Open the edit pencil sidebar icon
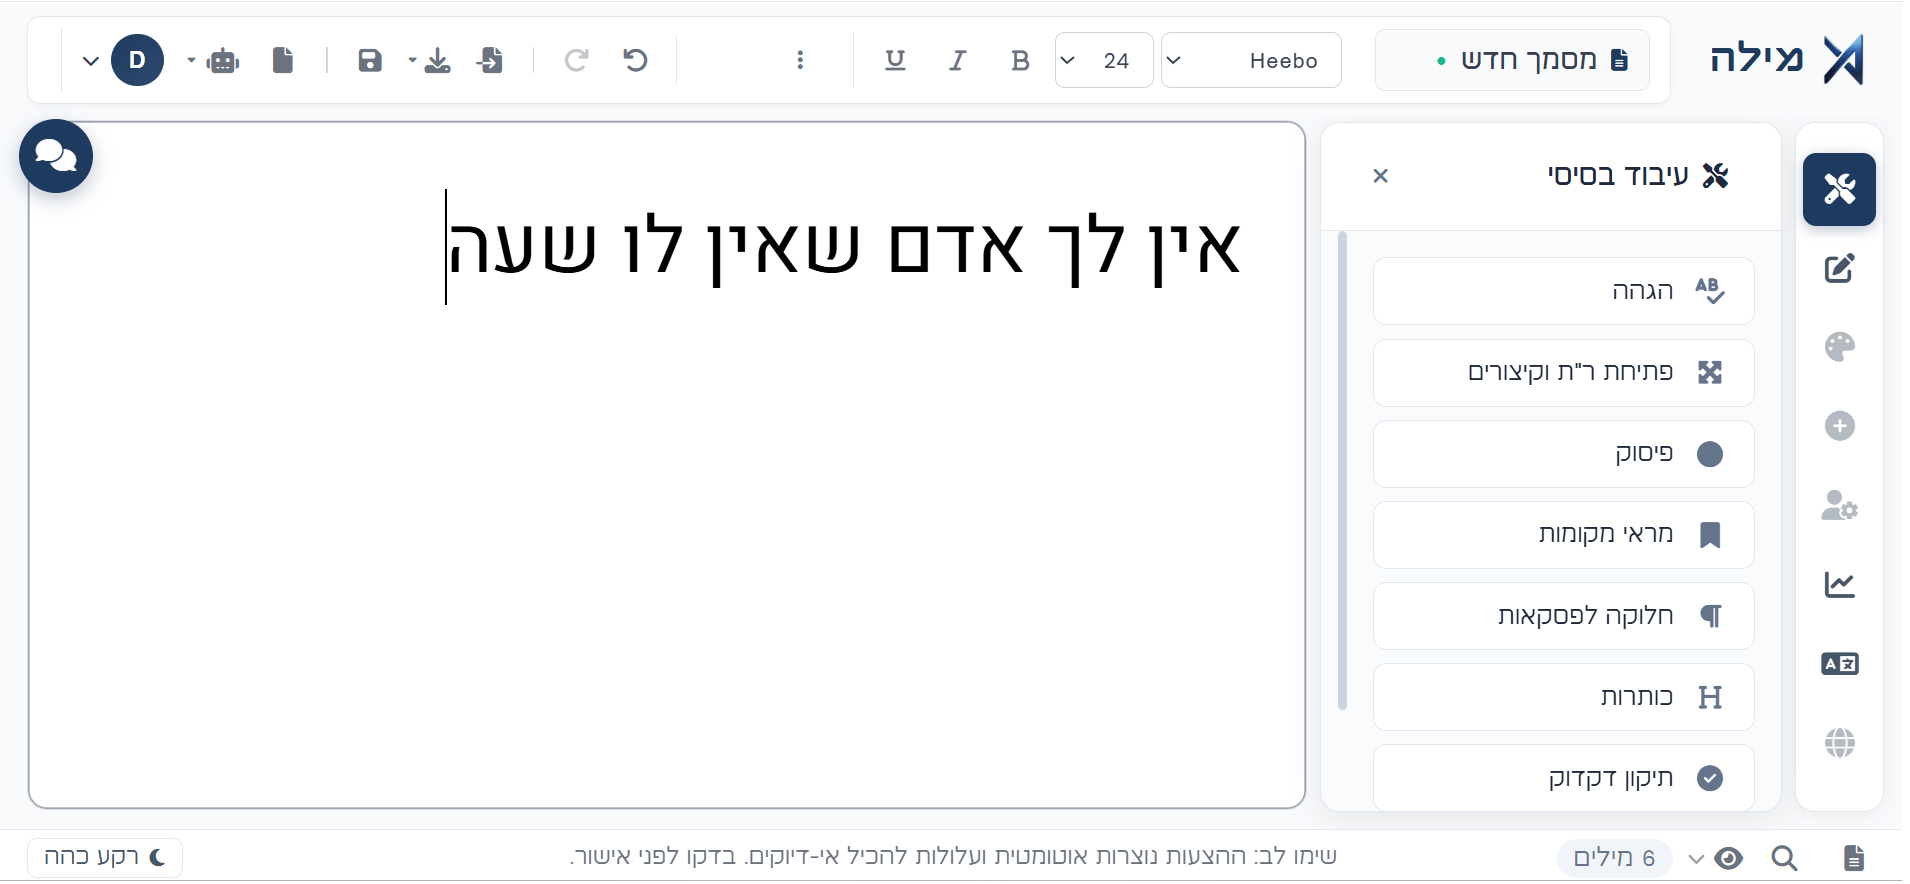Screen dimensions: 1910x884 pos(1839,268)
